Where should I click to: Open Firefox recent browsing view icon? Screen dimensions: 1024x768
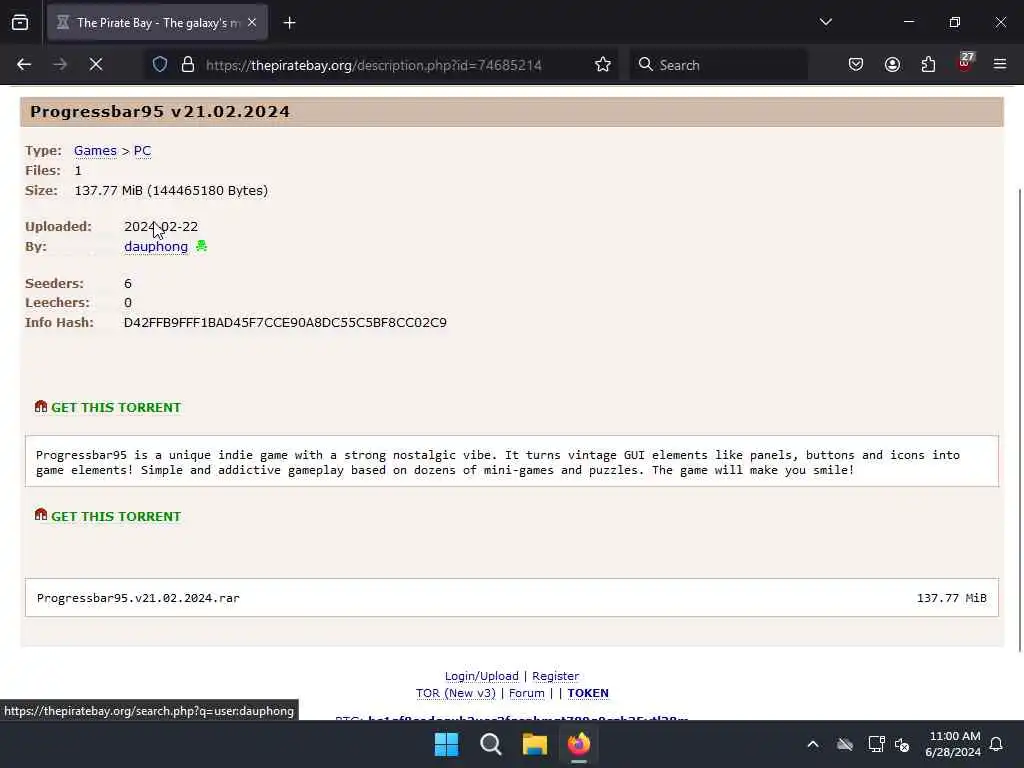pyautogui.click(x=20, y=23)
